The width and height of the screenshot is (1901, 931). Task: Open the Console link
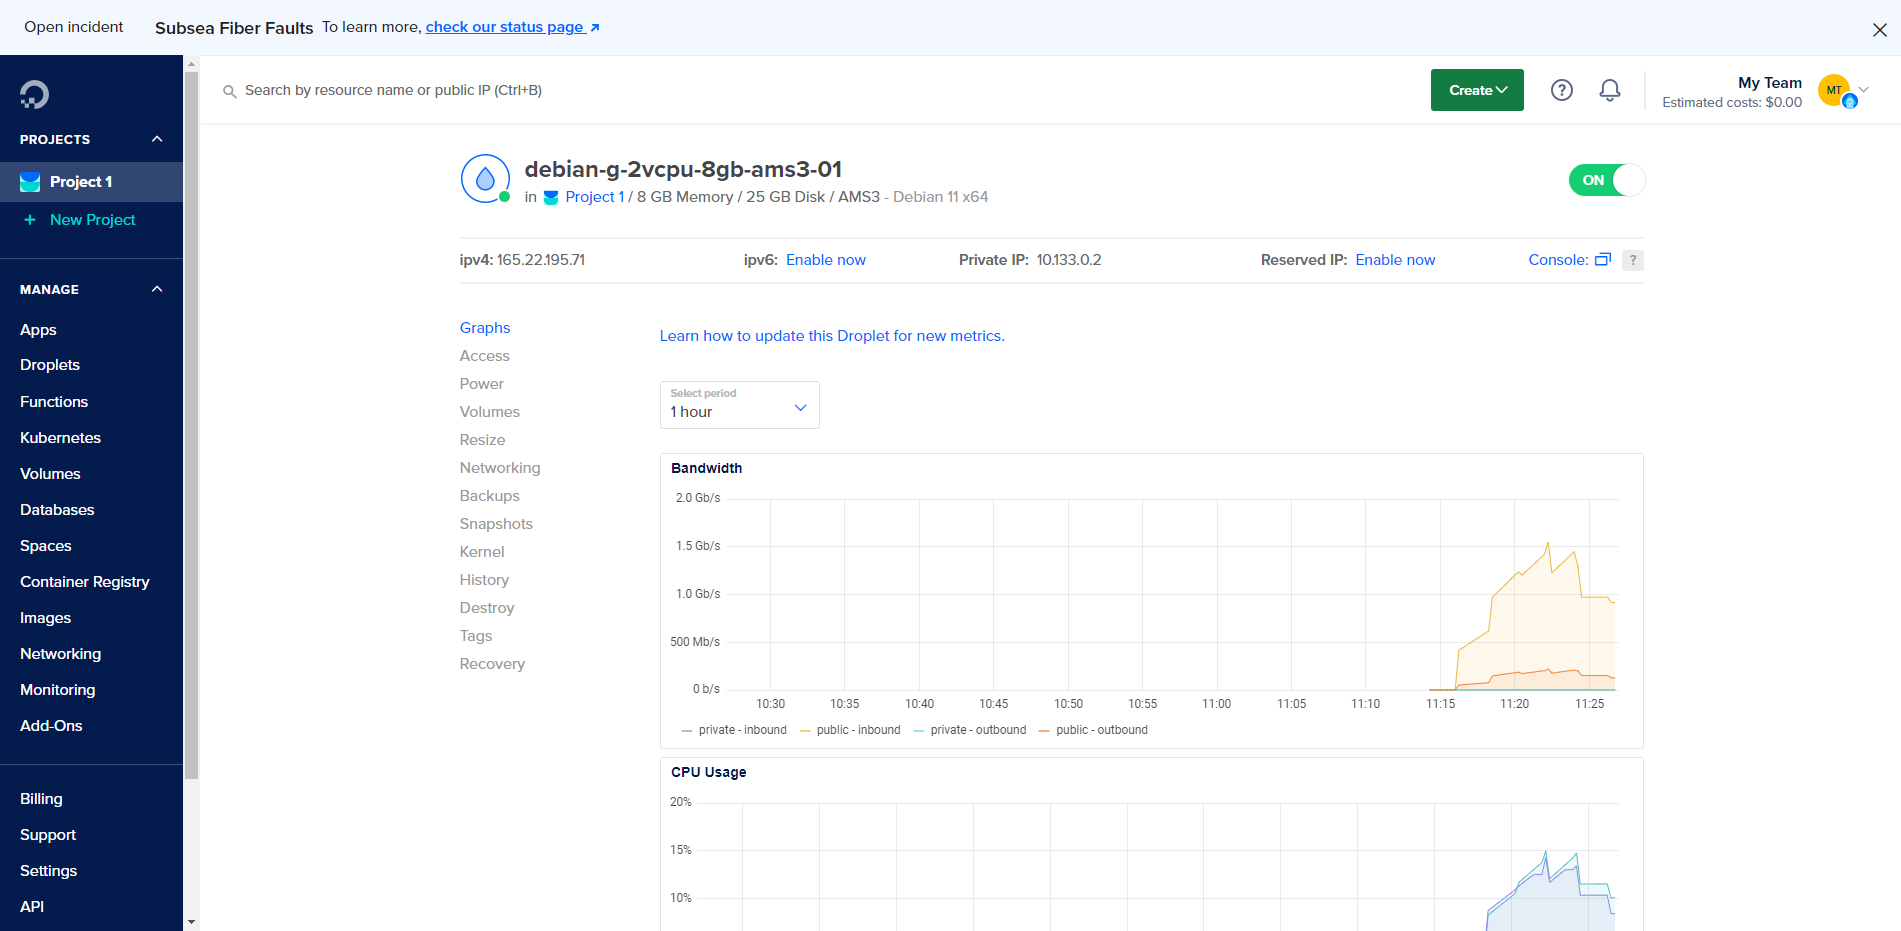click(1558, 260)
